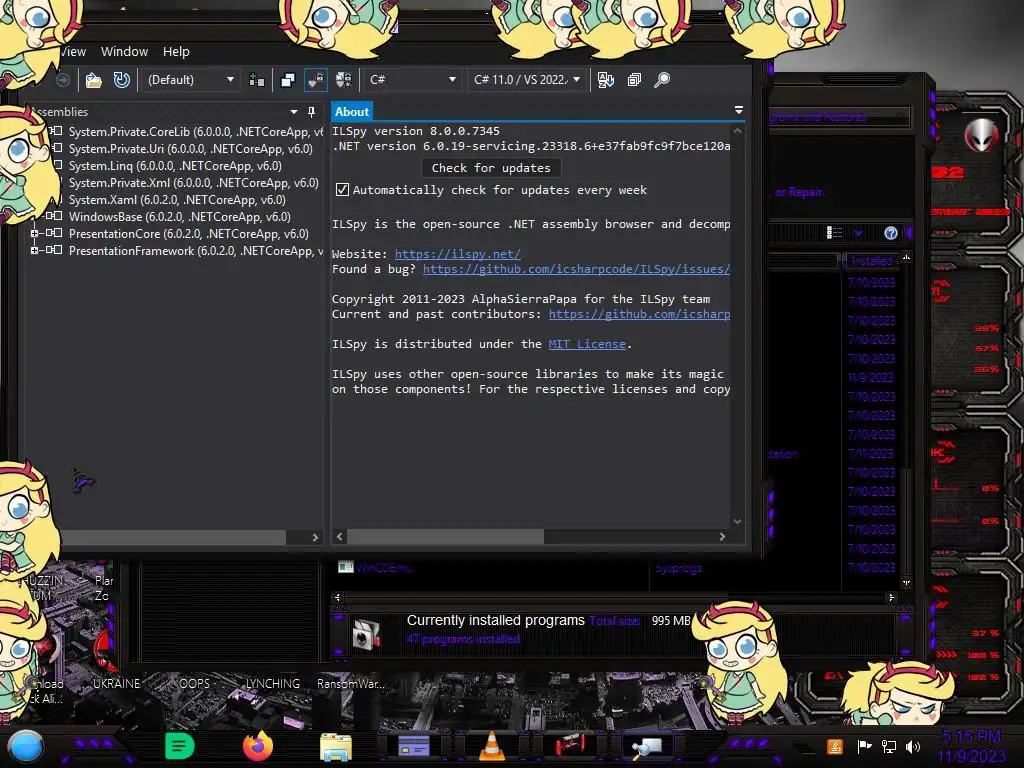Open the MIT License link

(586, 344)
